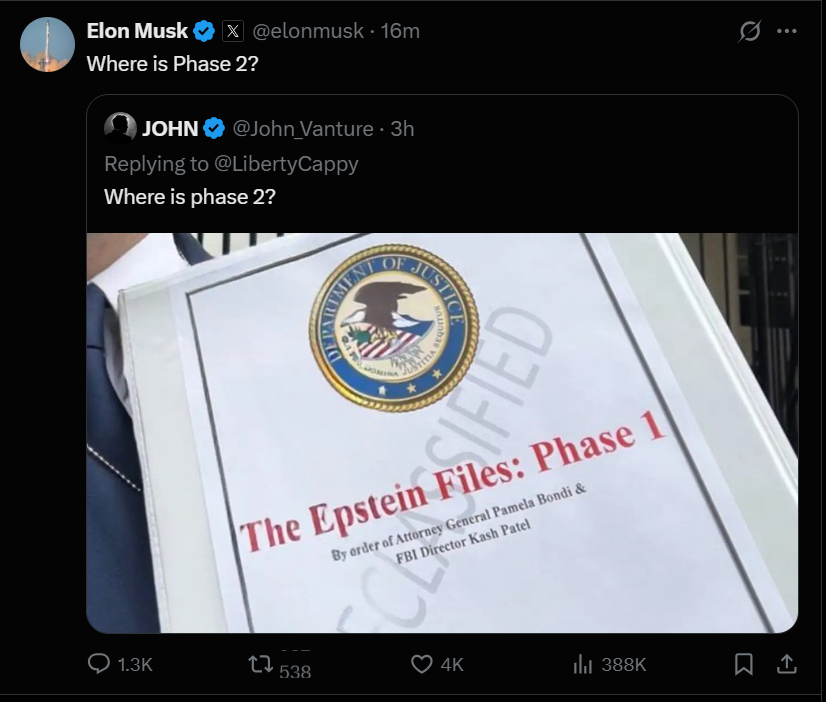Image resolution: width=826 pixels, height=702 pixels.
Task: Like the post with heart icon
Action: tap(421, 665)
